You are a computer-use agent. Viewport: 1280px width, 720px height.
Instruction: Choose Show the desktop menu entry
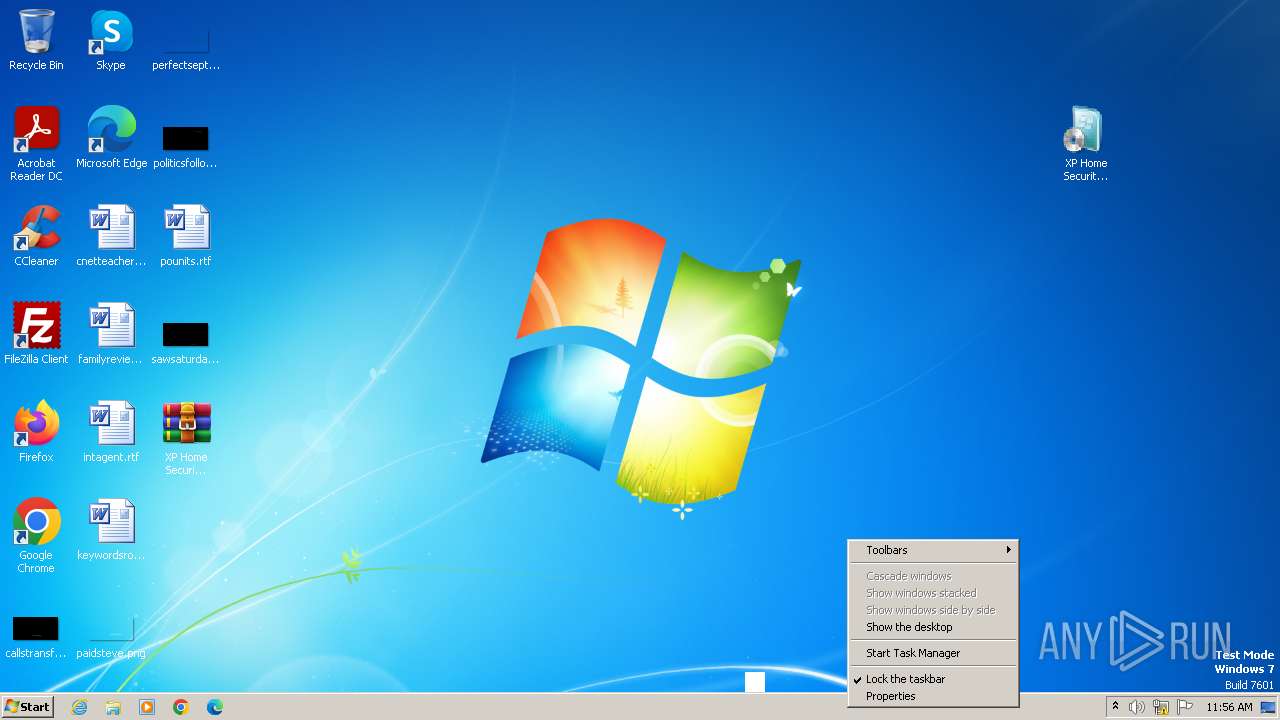pyautogui.click(x=933, y=627)
